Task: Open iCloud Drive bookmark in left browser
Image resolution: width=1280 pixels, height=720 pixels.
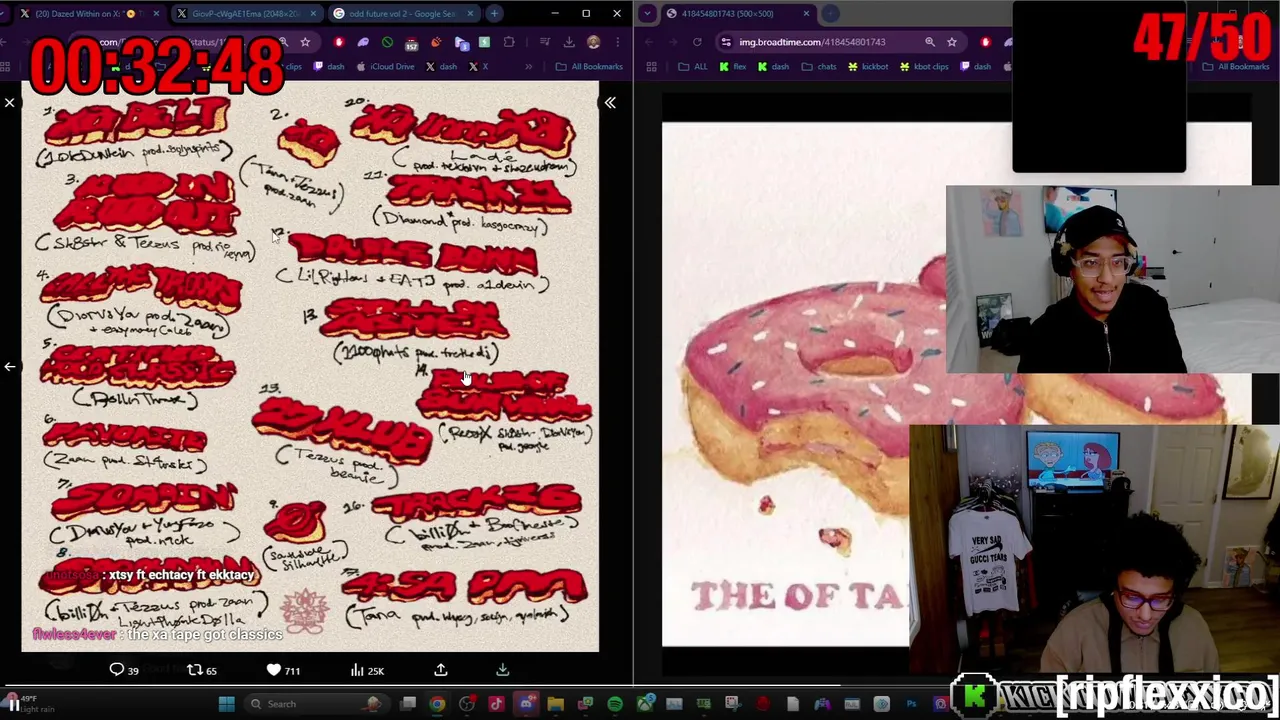Action: [385, 67]
